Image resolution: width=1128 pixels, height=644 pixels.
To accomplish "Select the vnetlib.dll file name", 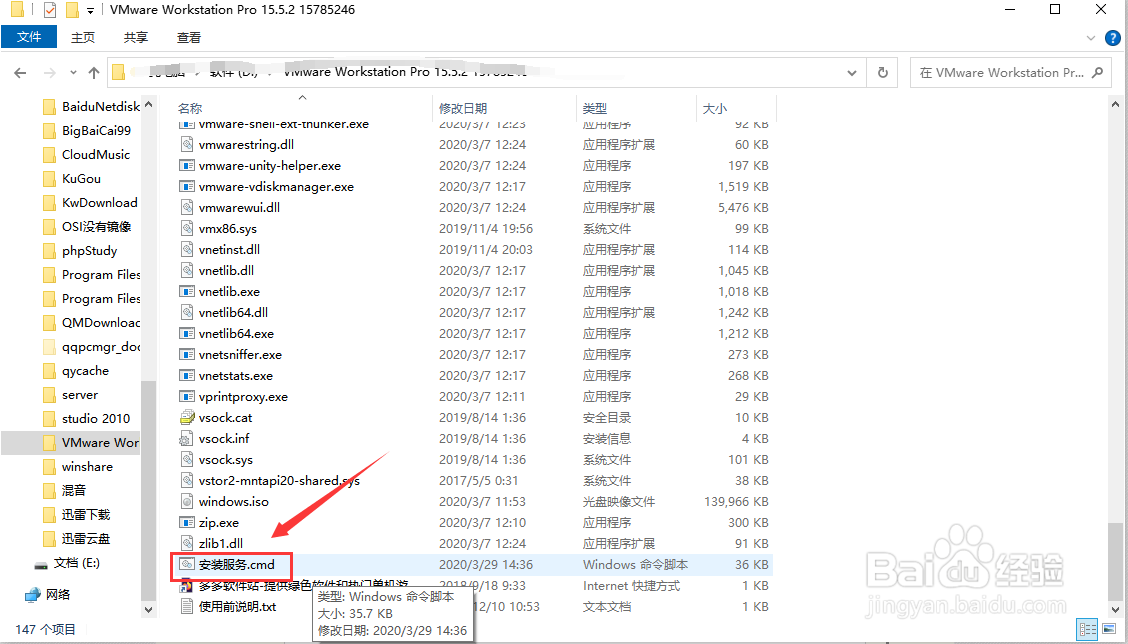I will [x=226, y=271].
